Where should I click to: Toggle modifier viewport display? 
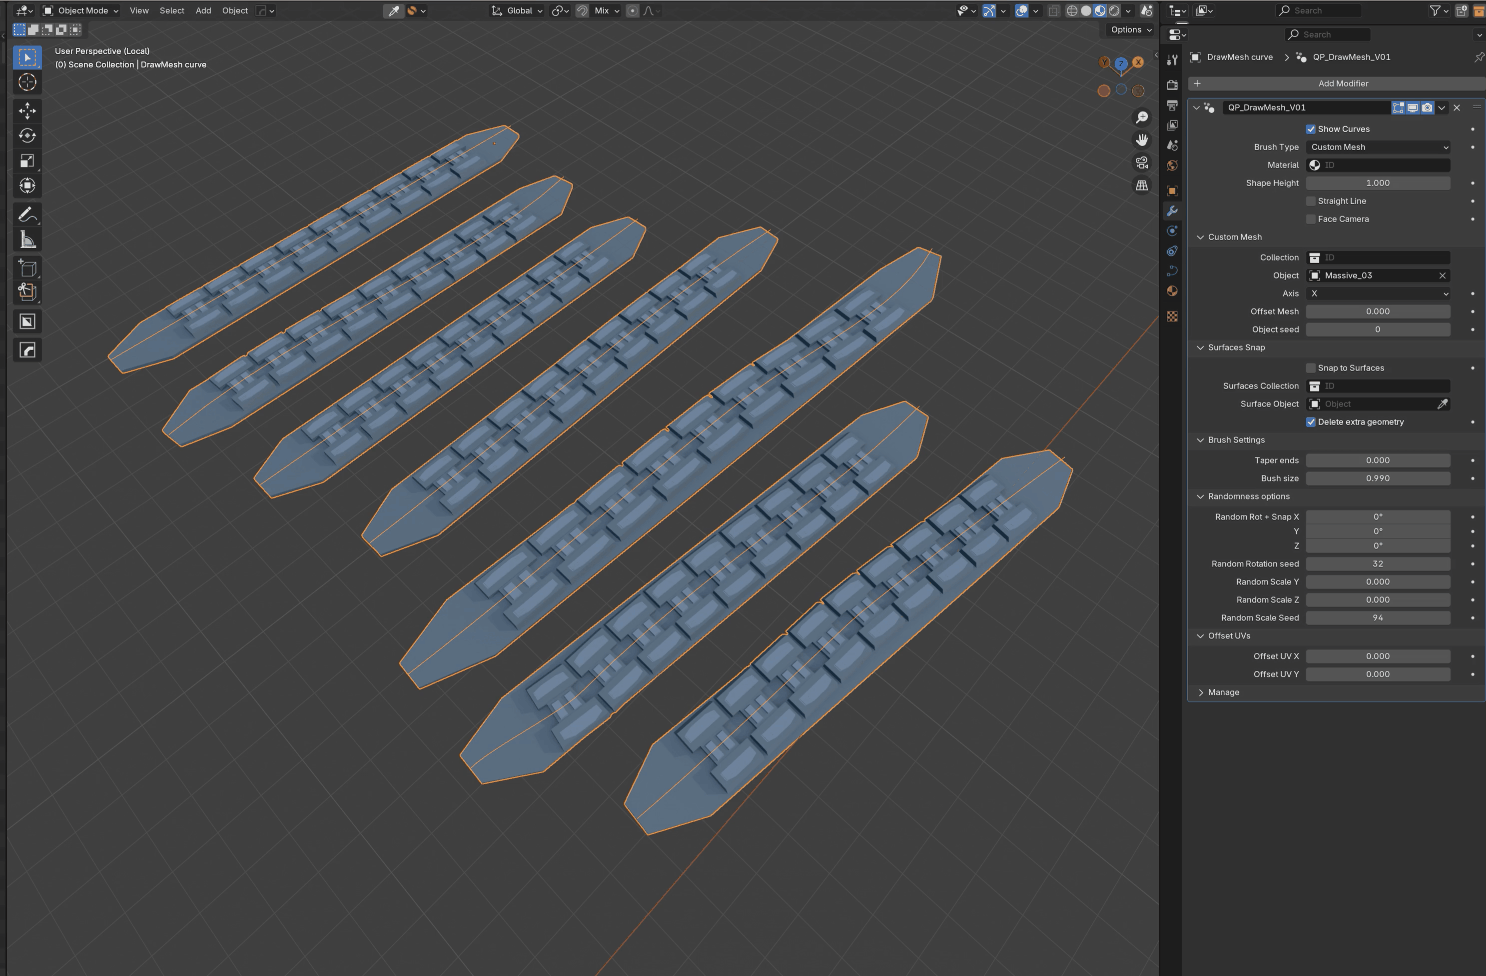pyautogui.click(x=1413, y=107)
